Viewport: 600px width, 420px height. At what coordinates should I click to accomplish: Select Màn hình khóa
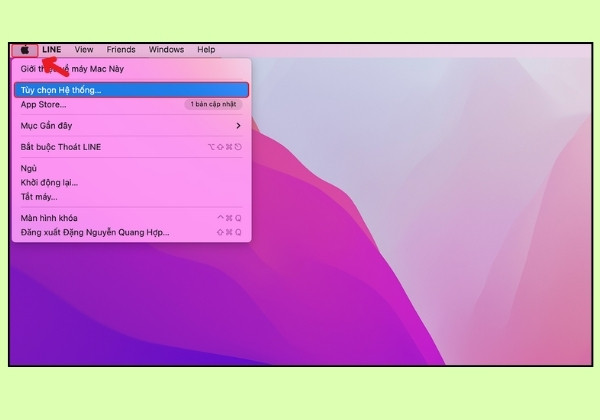(x=132, y=218)
